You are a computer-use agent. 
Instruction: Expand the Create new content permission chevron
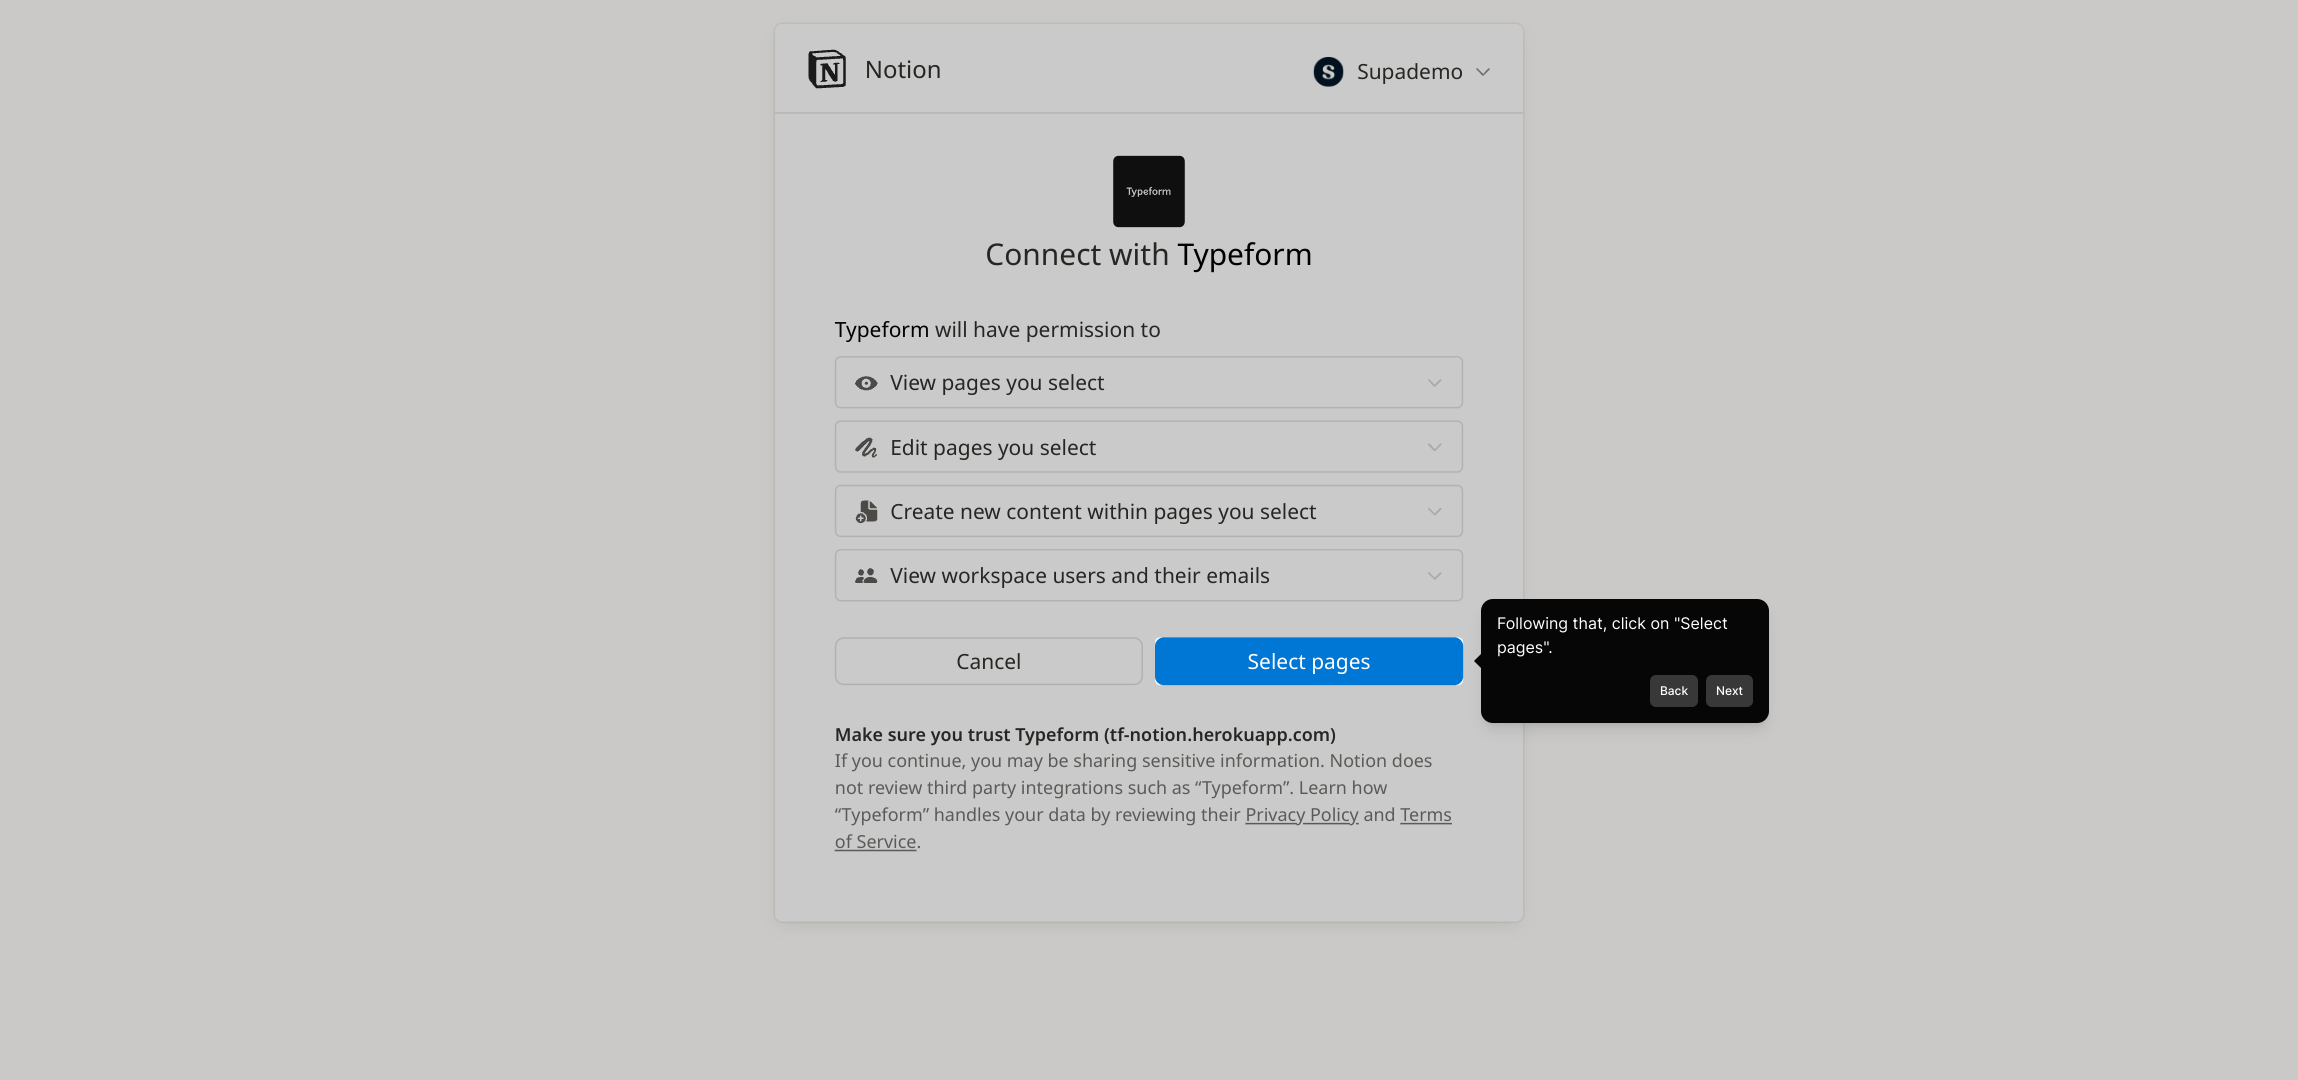[1434, 512]
